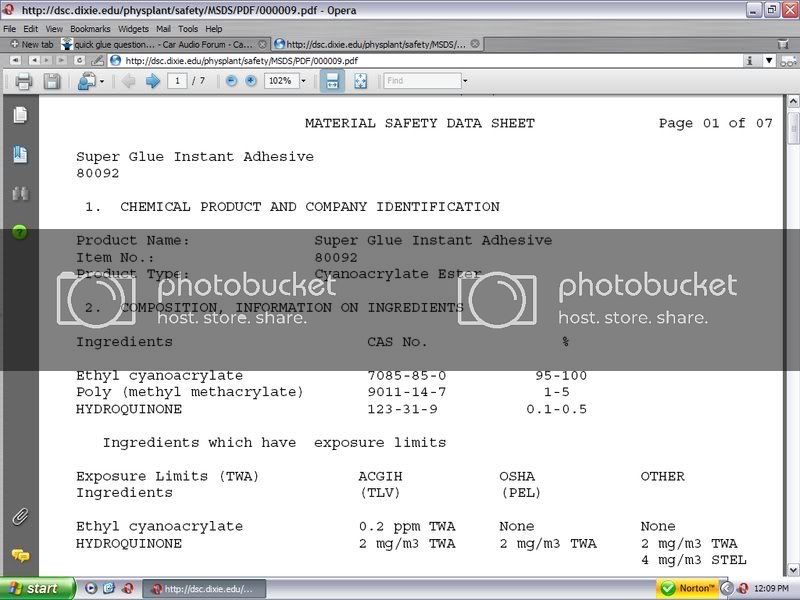Image resolution: width=800 pixels, height=600 pixels.
Task: Open the Help menu
Action: point(214,29)
